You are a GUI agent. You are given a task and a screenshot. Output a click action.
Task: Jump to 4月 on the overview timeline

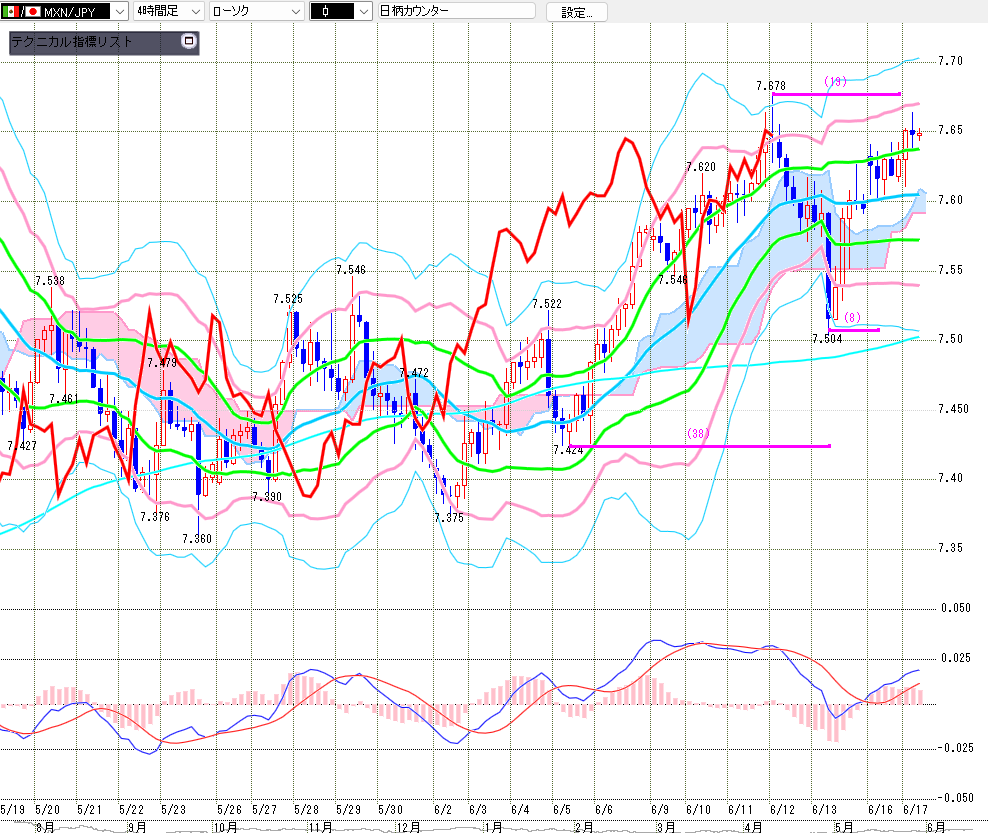(753, 827)
